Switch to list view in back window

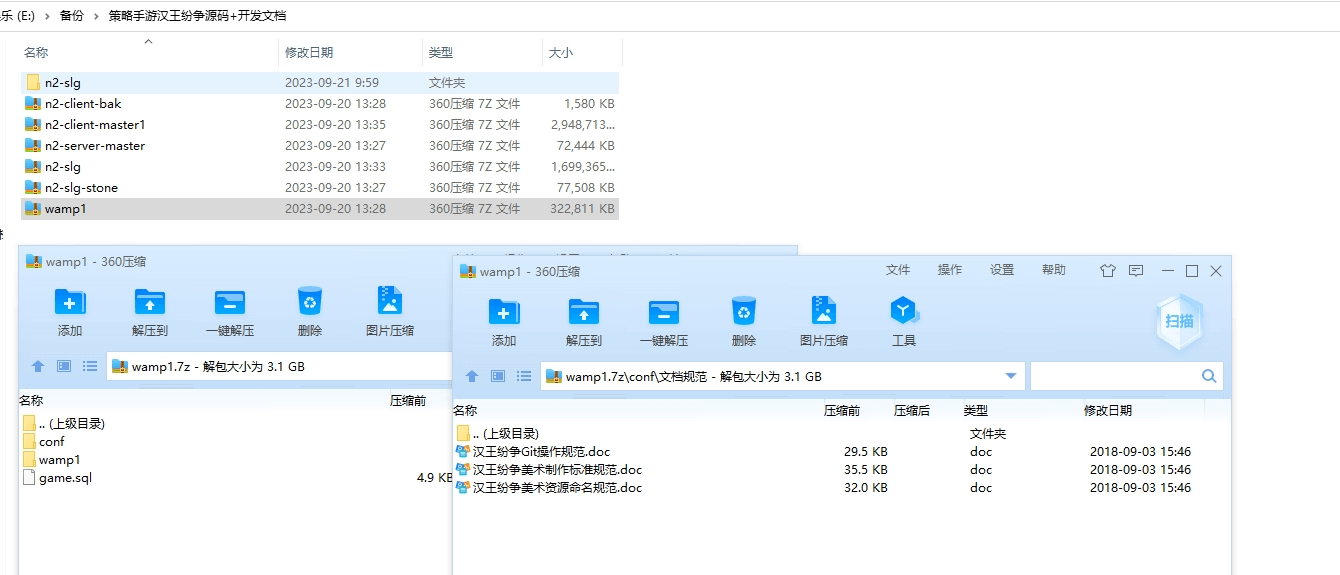click(x=90, y=366)
